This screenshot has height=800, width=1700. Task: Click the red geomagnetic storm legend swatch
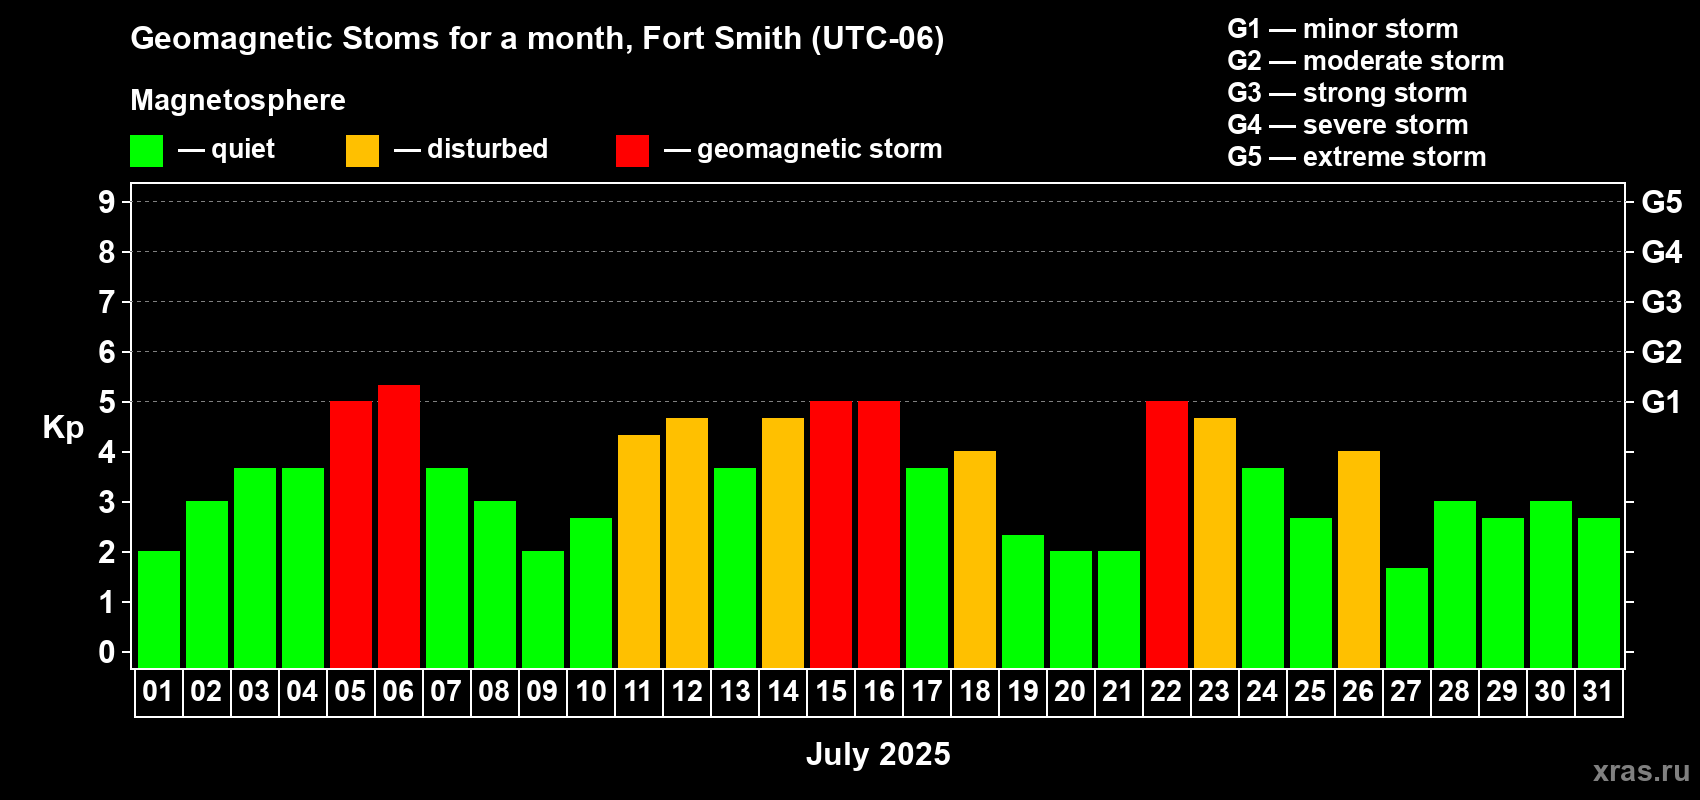point(632,151)
